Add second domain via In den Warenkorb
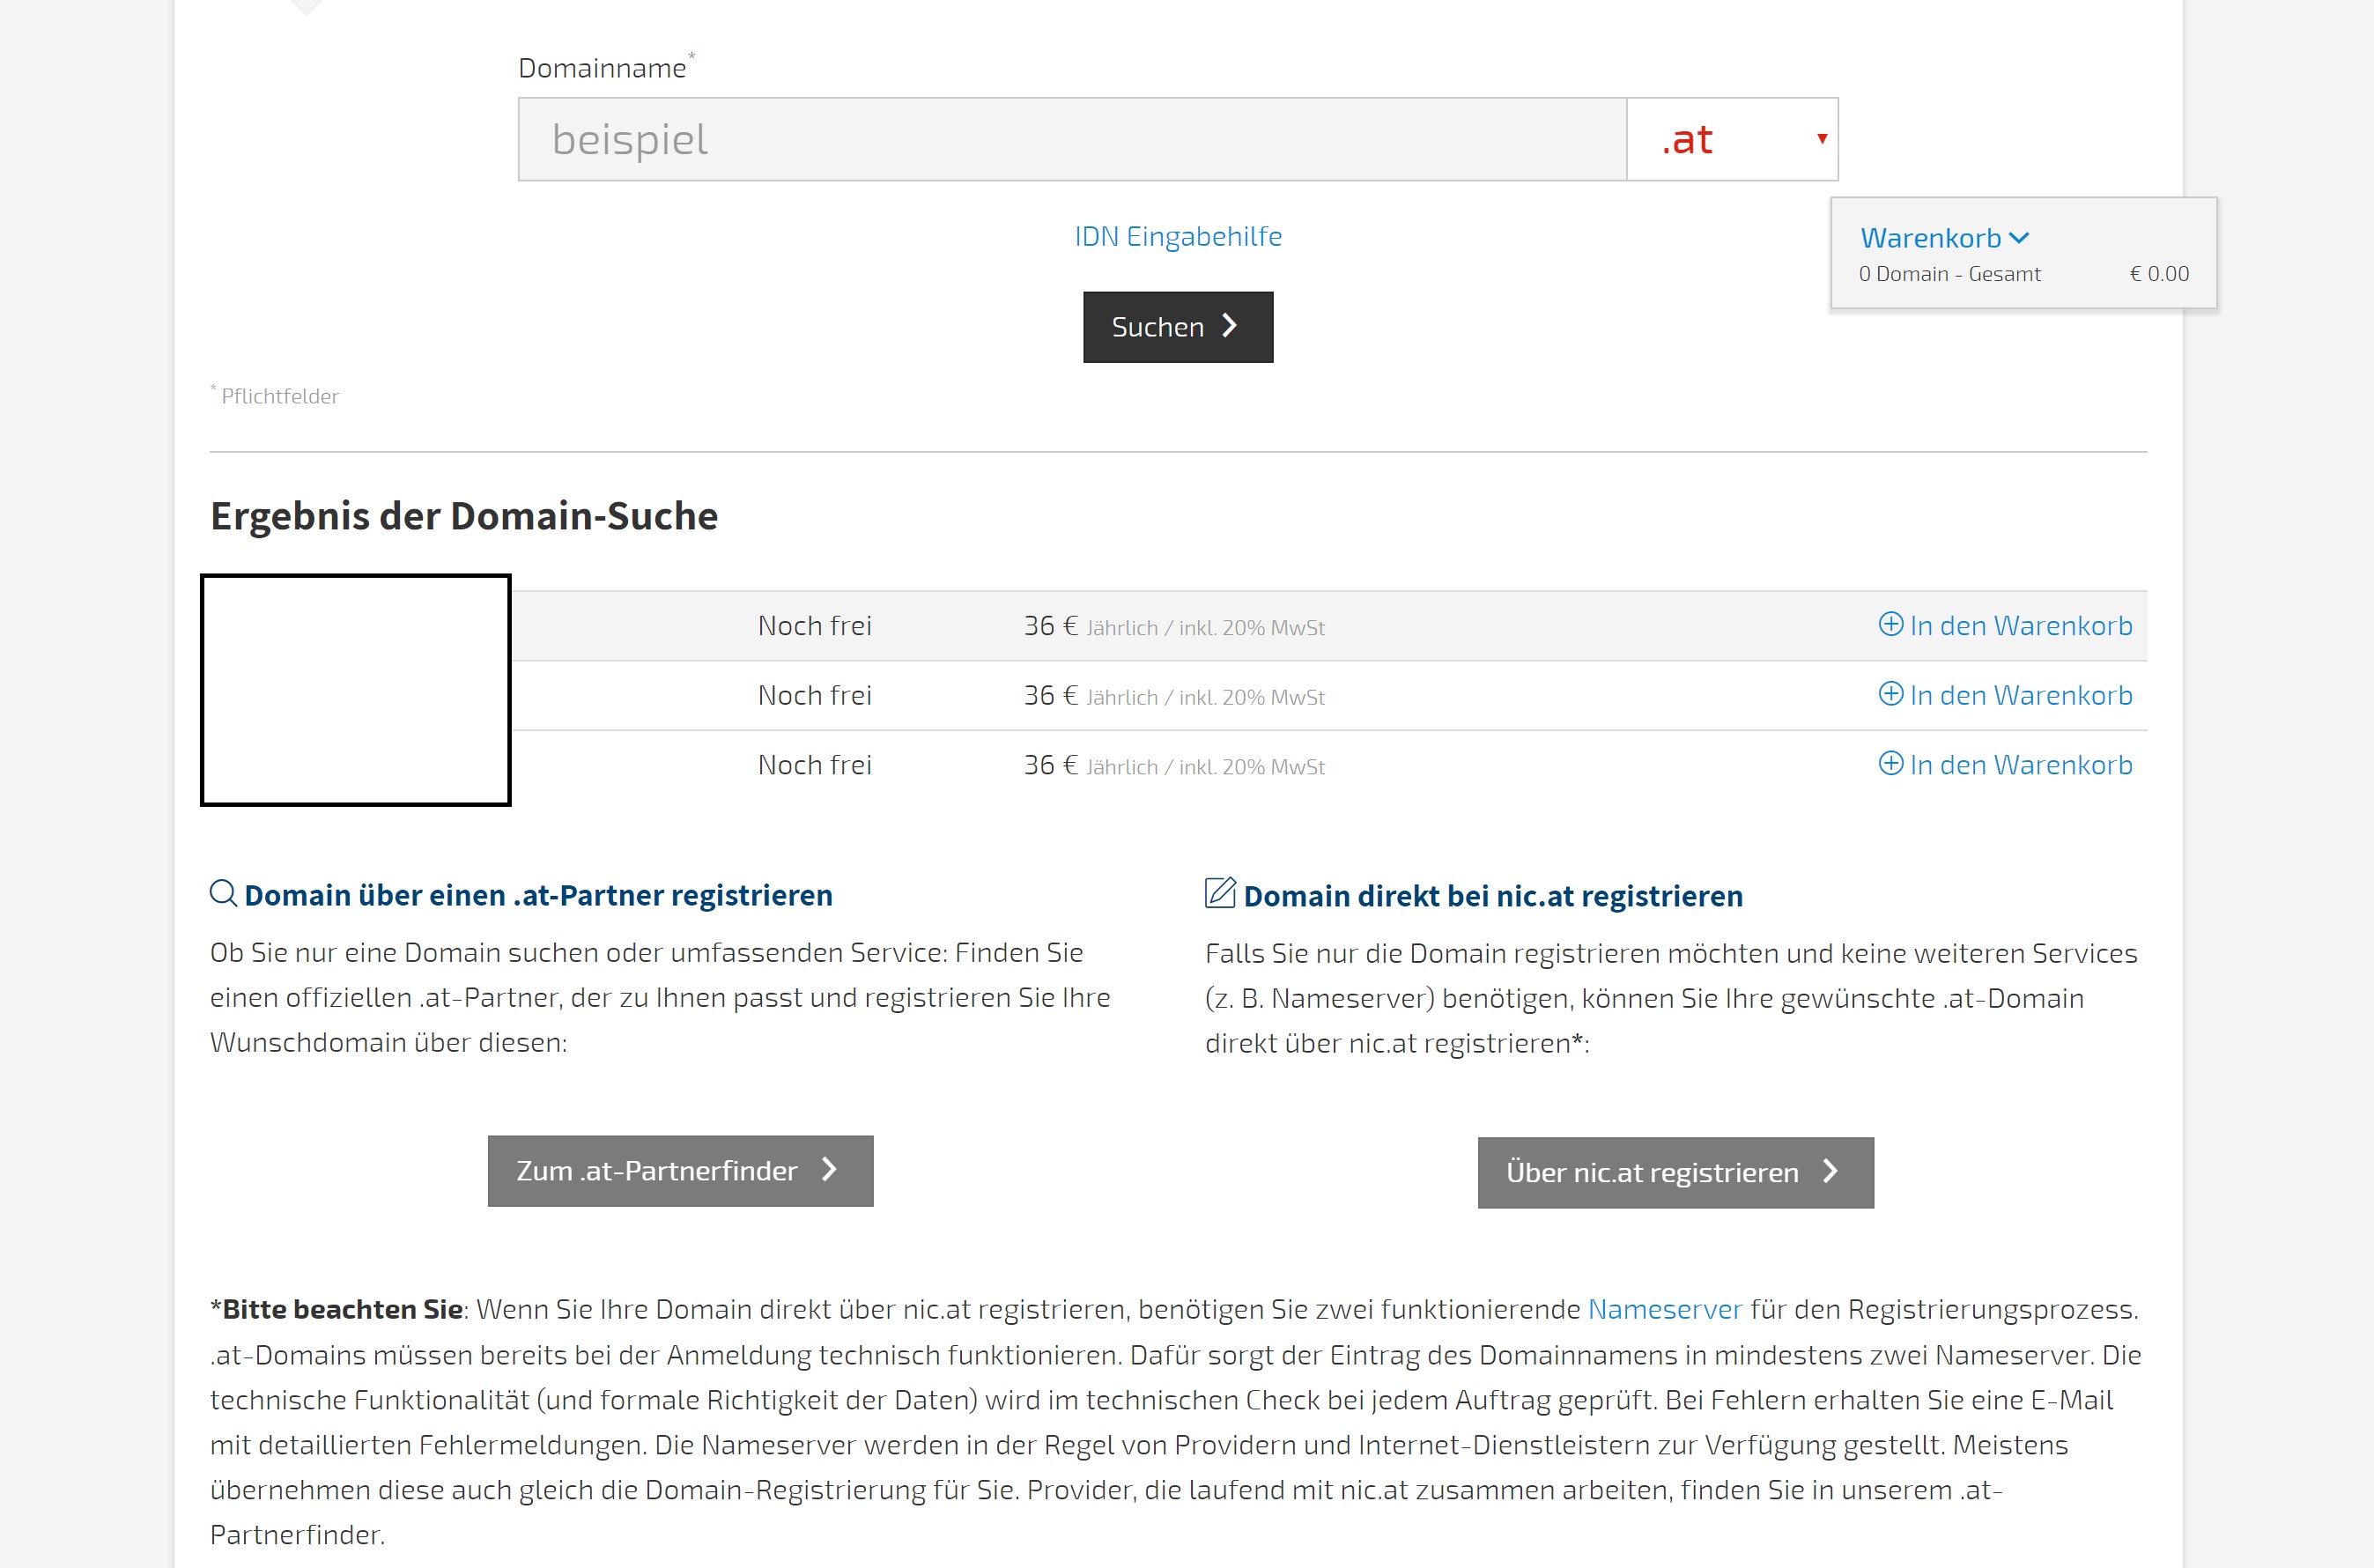Image resolution: width=2374 pixels, height=1568 pixels. (x=2020, y=695)
